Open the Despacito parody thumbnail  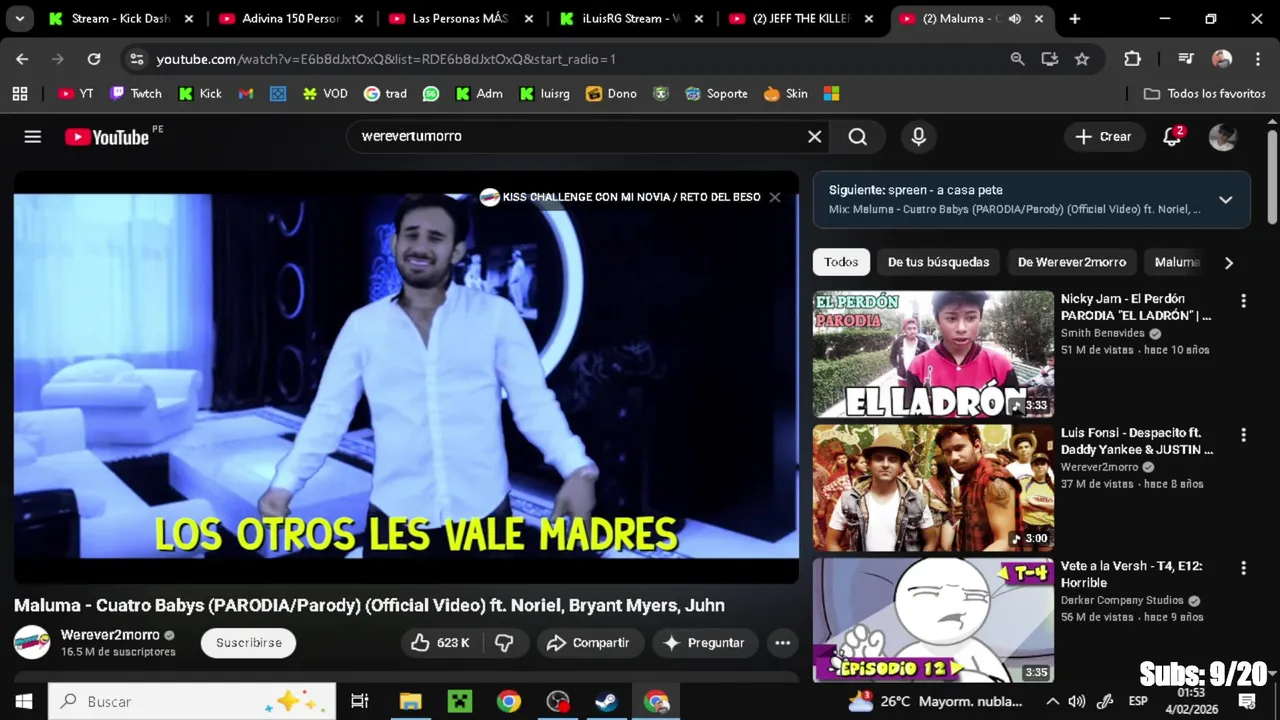(933, 488)
